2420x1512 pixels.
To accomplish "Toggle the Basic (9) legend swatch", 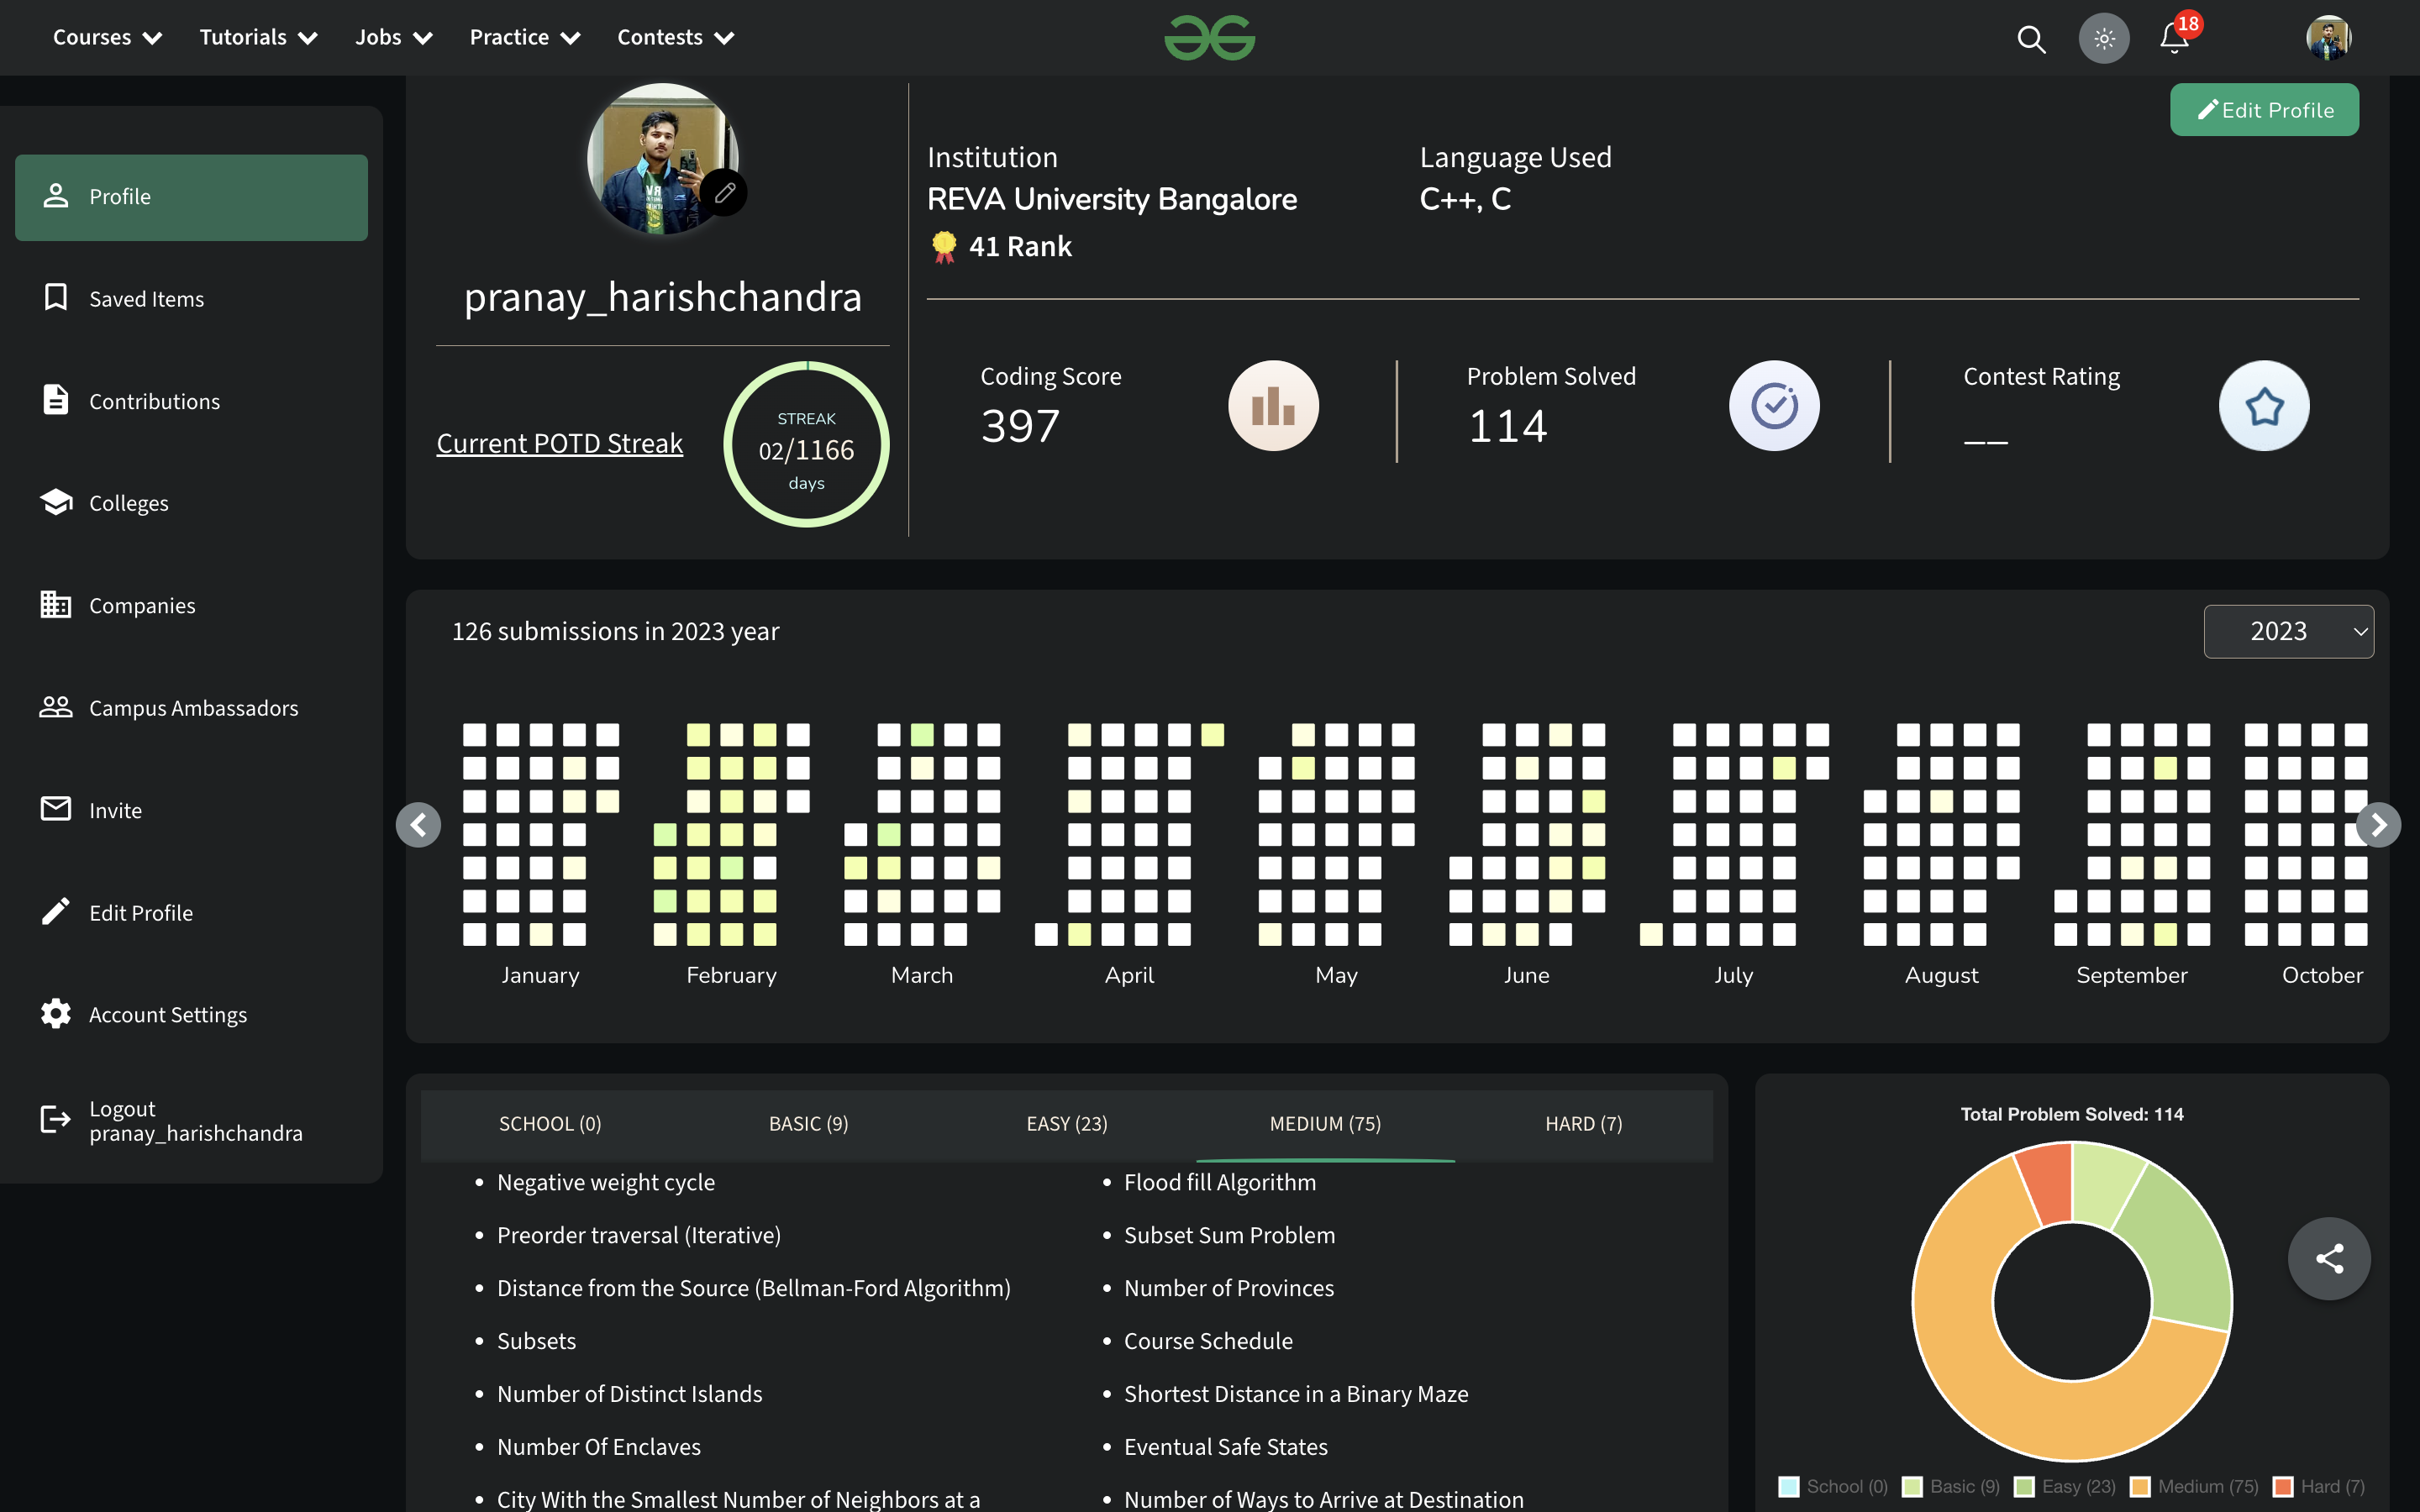I will pos(1912,1486).
